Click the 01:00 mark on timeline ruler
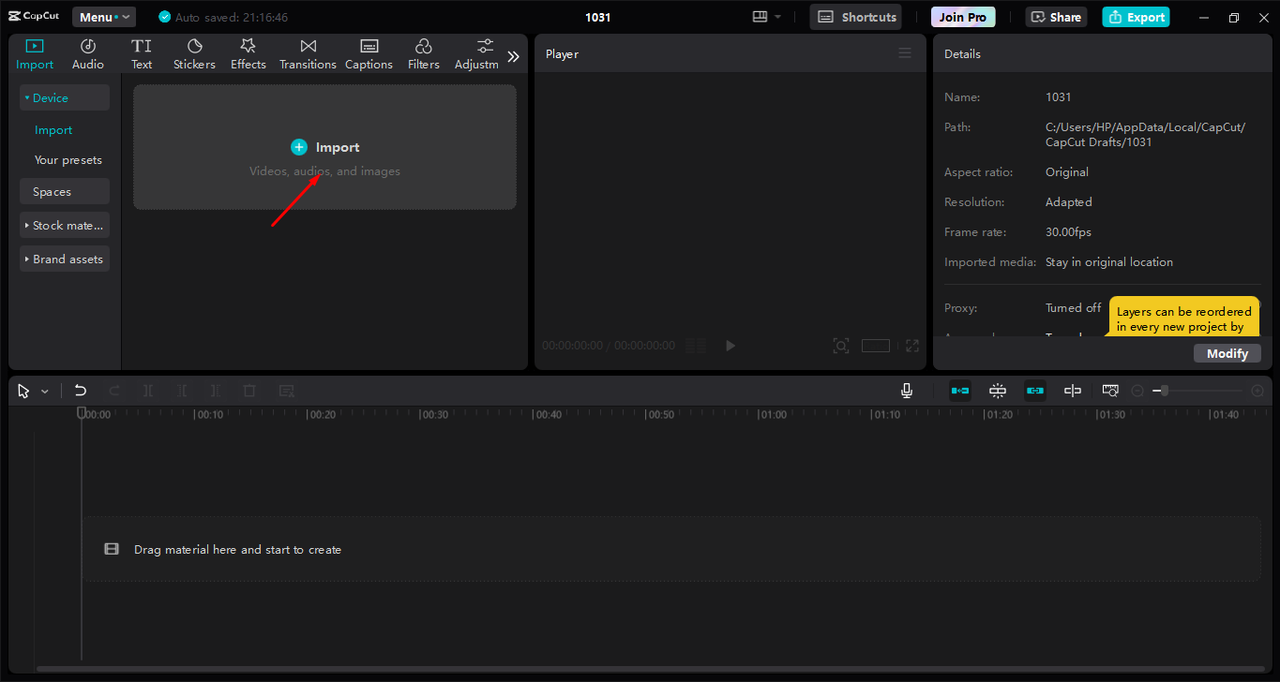 (x=773, y=414)
